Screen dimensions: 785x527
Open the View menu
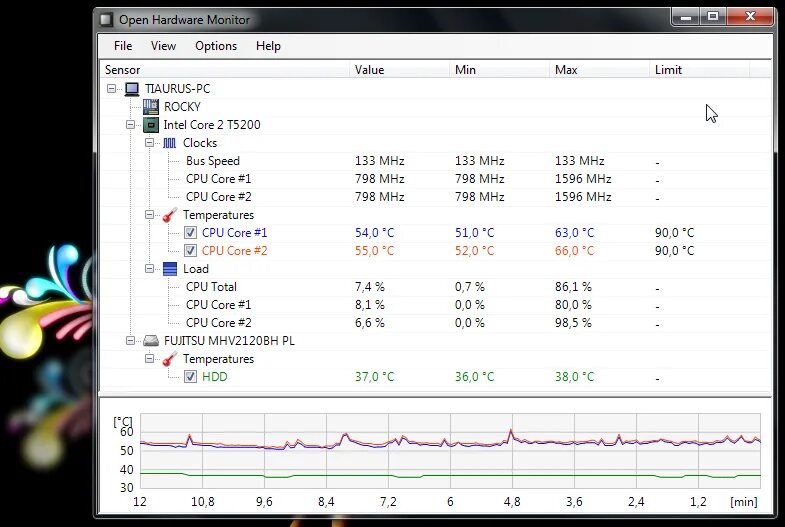click(163, 46)
